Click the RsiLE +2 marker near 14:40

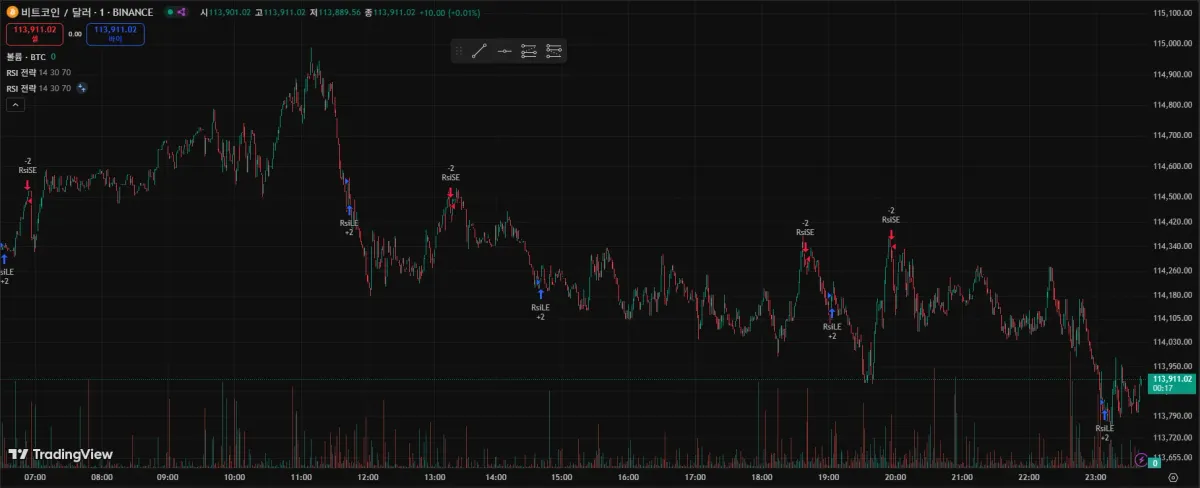click(x=540, y=305)
